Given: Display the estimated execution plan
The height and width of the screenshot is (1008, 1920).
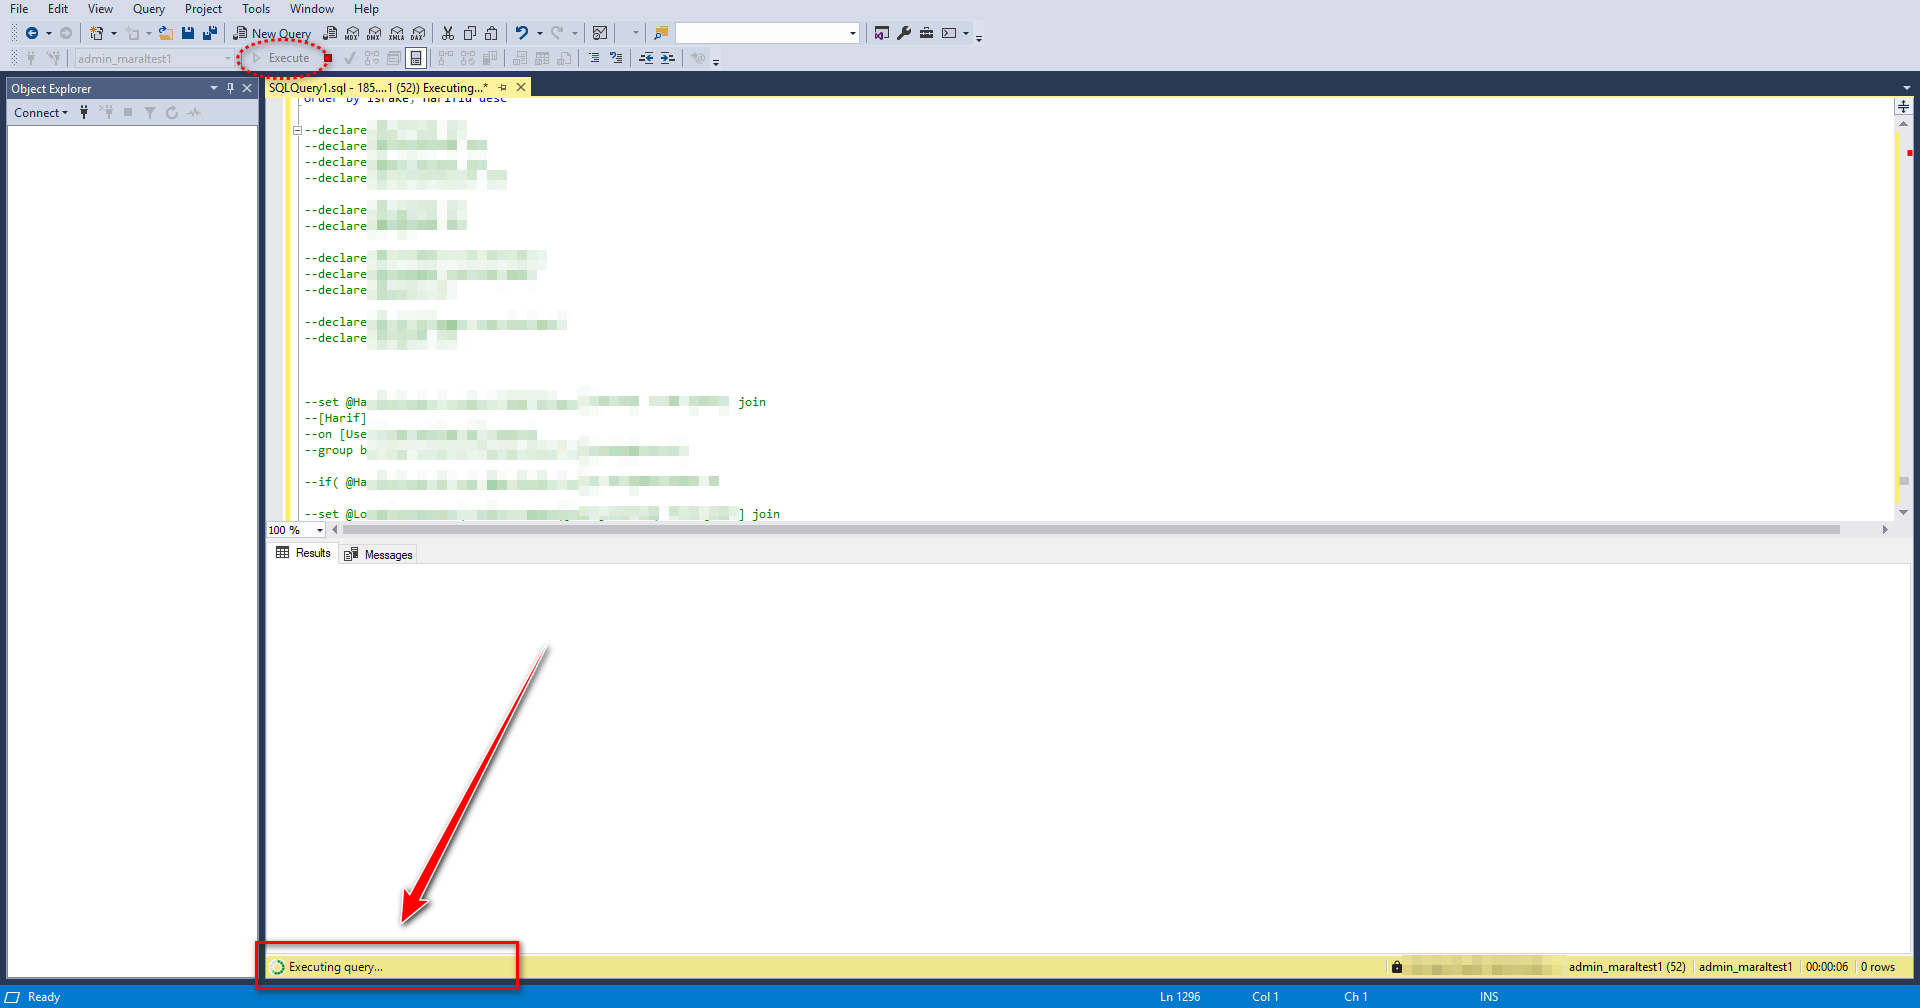Looking at the screenshot, I should [x=372, y=58].
